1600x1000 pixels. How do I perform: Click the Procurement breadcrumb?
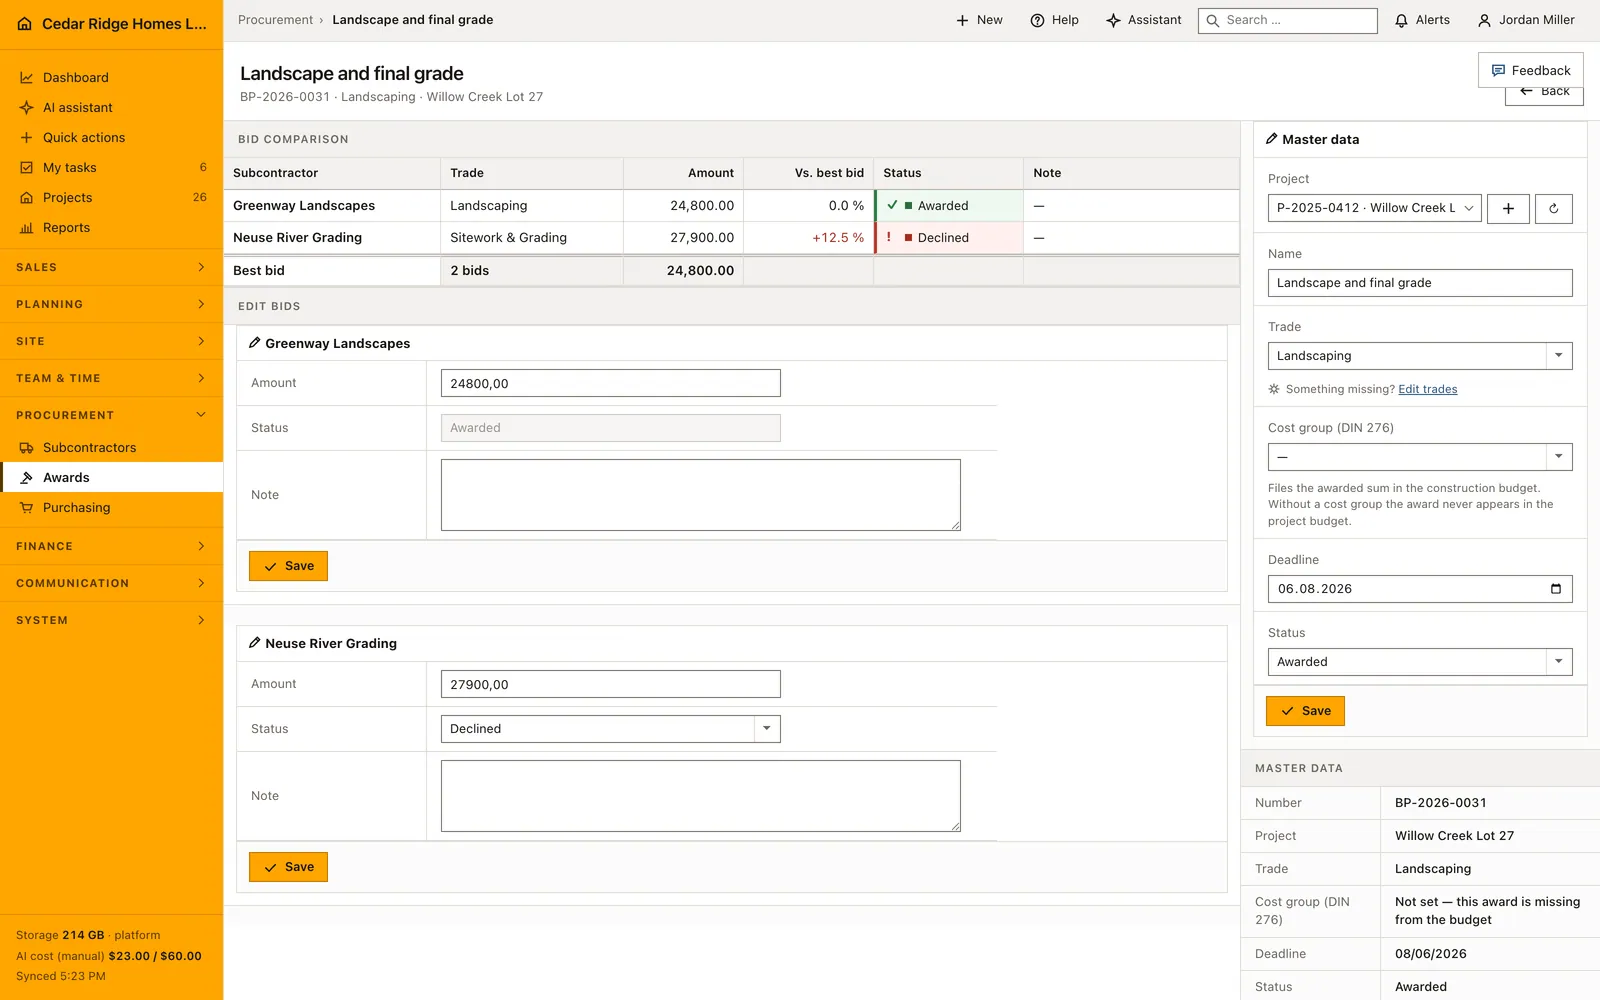pos(275,20)
